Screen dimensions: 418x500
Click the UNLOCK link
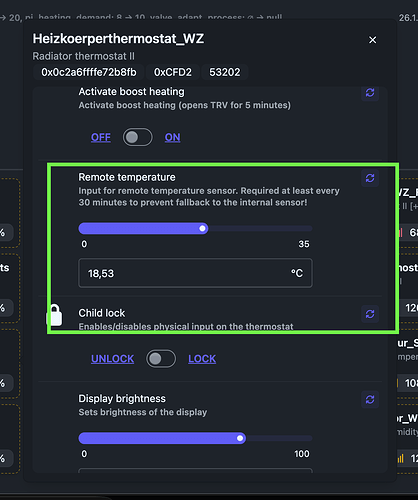pyautogui.click(x=113, y=359)
